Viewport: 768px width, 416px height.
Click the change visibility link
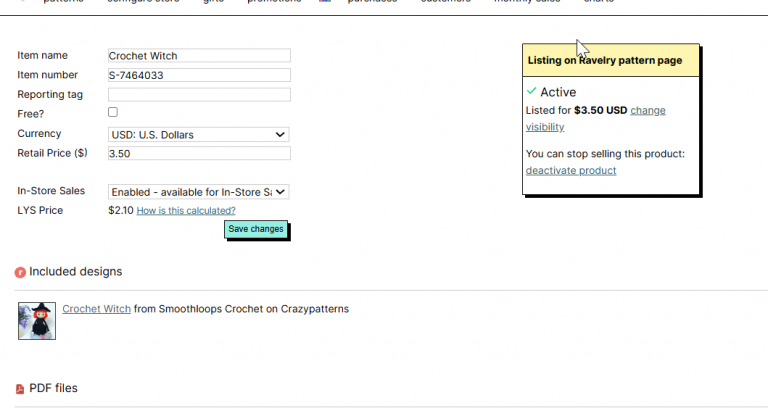coord(648,110)
